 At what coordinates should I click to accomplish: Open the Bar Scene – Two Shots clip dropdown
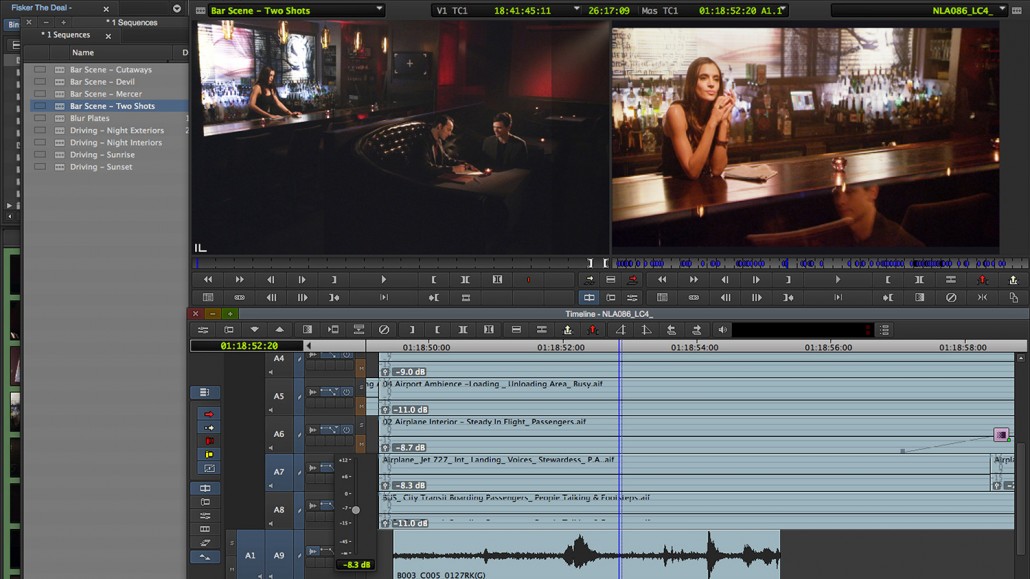tap(379, 10)
